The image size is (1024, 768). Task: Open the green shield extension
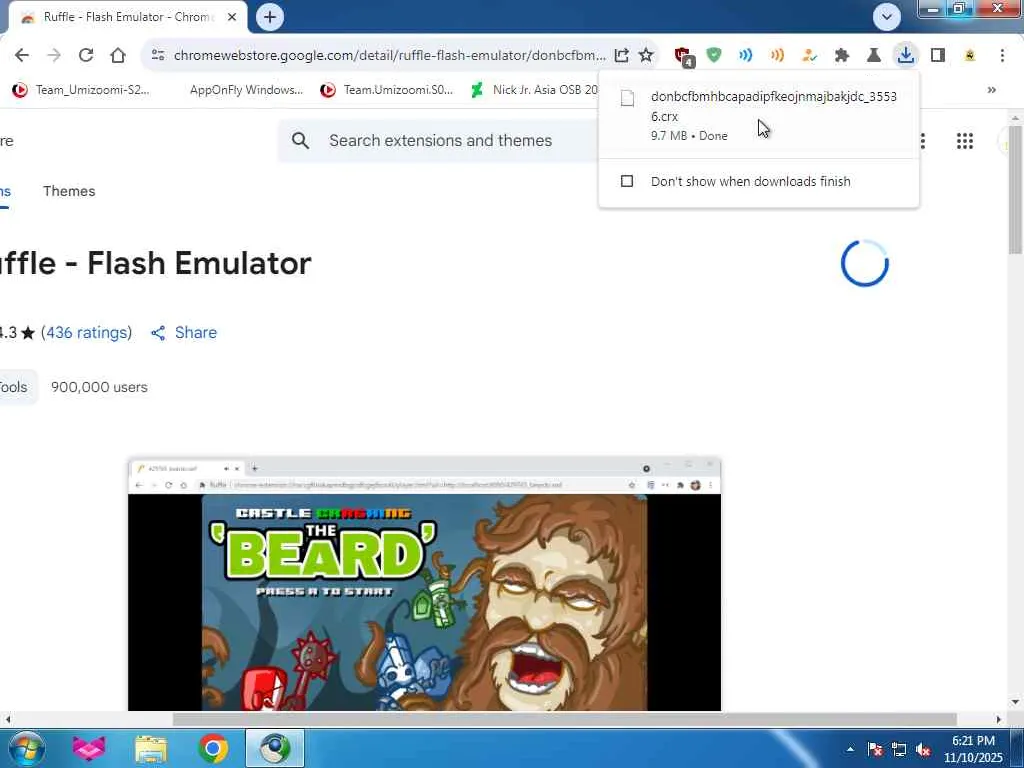(714, 56)
